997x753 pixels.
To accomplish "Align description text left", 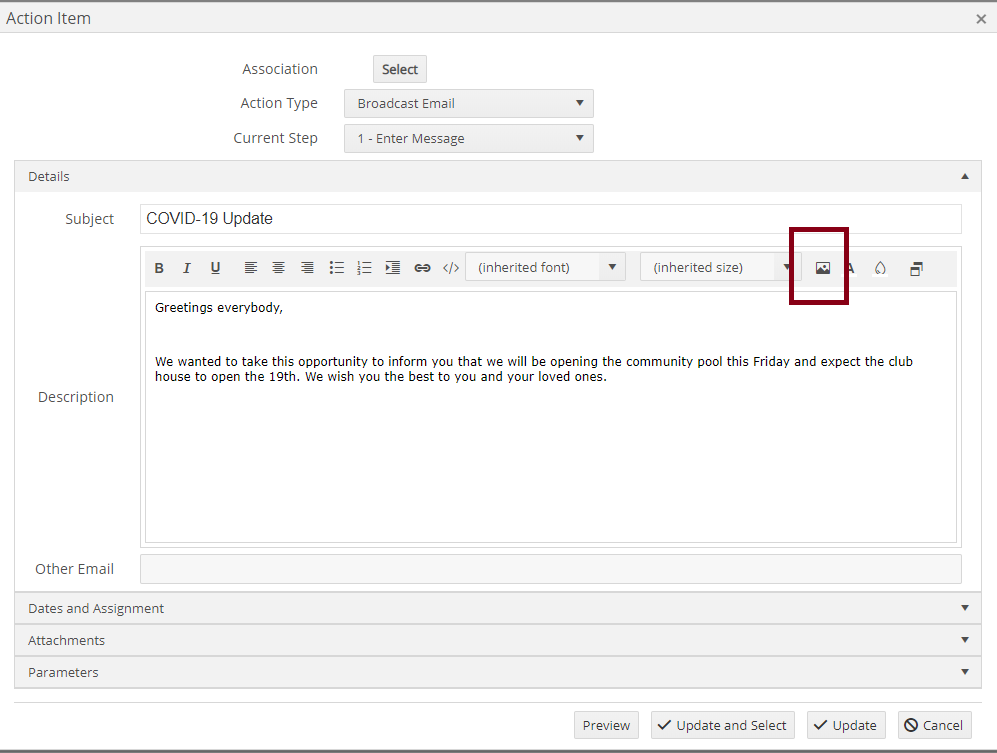I will pyautogui.click(x=251, y=268).
